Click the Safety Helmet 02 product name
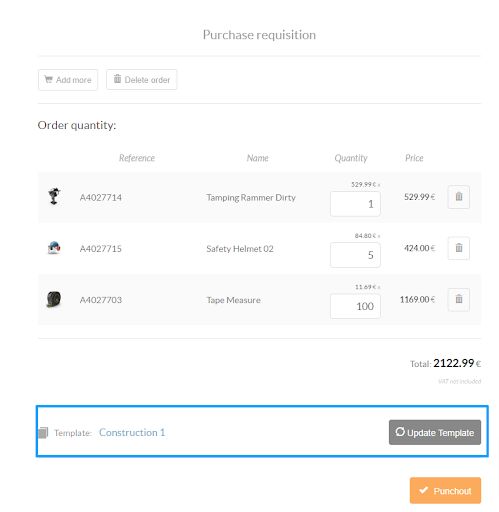 click(x=240, y=249)
